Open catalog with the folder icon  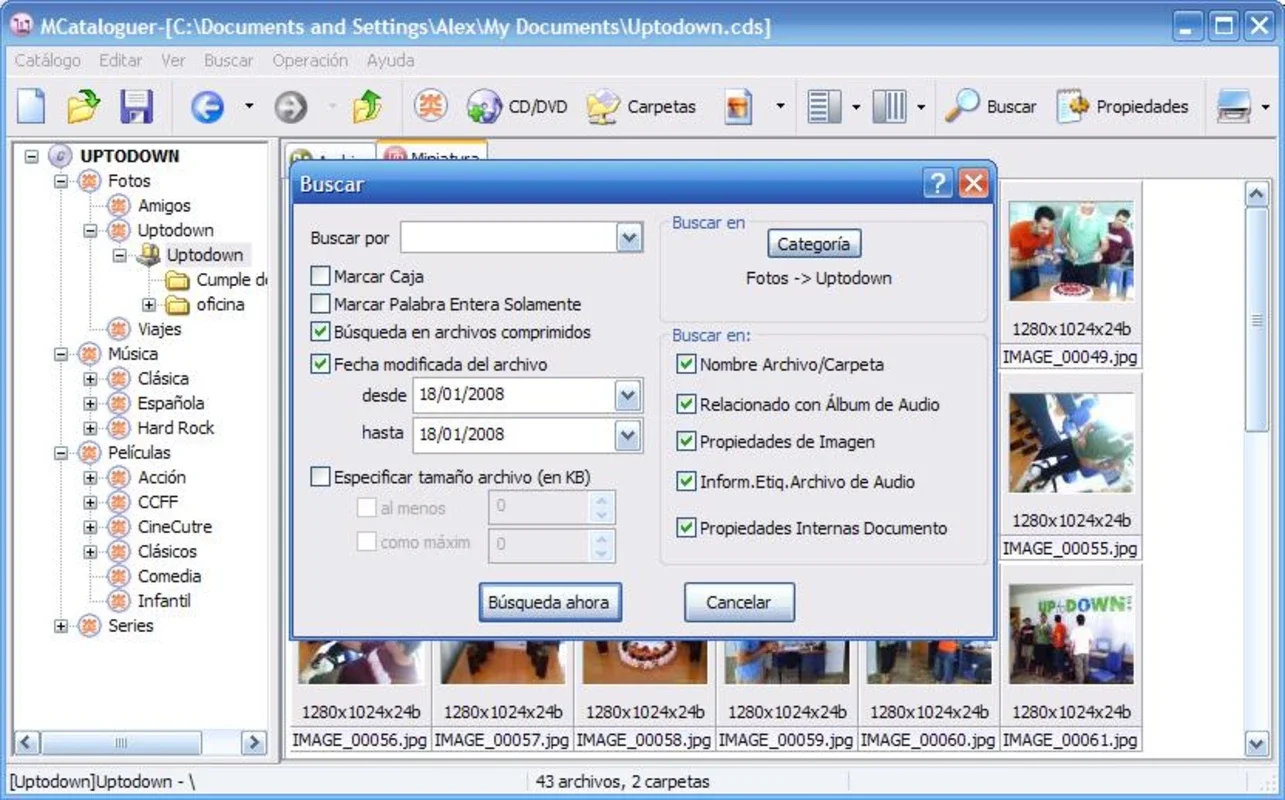coord(83,106)
